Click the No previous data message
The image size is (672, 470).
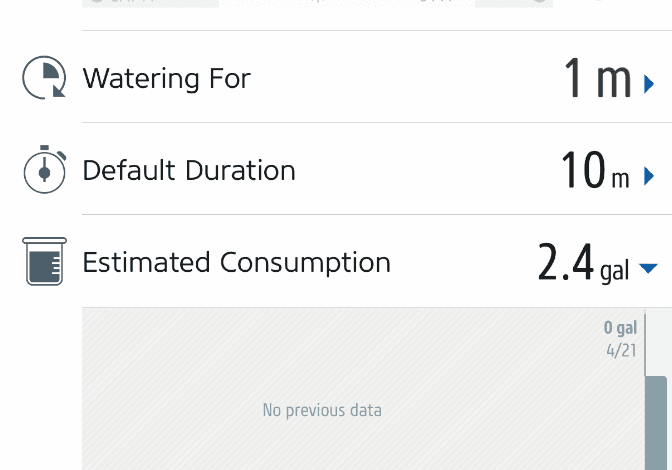(x=322, y=410)
